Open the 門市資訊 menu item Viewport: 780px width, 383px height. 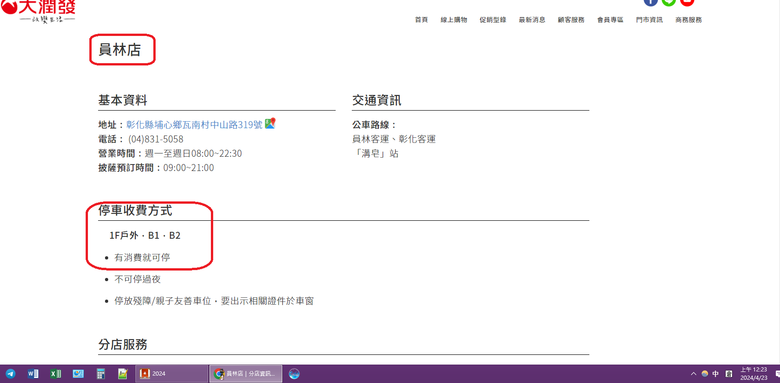point(649,20)
